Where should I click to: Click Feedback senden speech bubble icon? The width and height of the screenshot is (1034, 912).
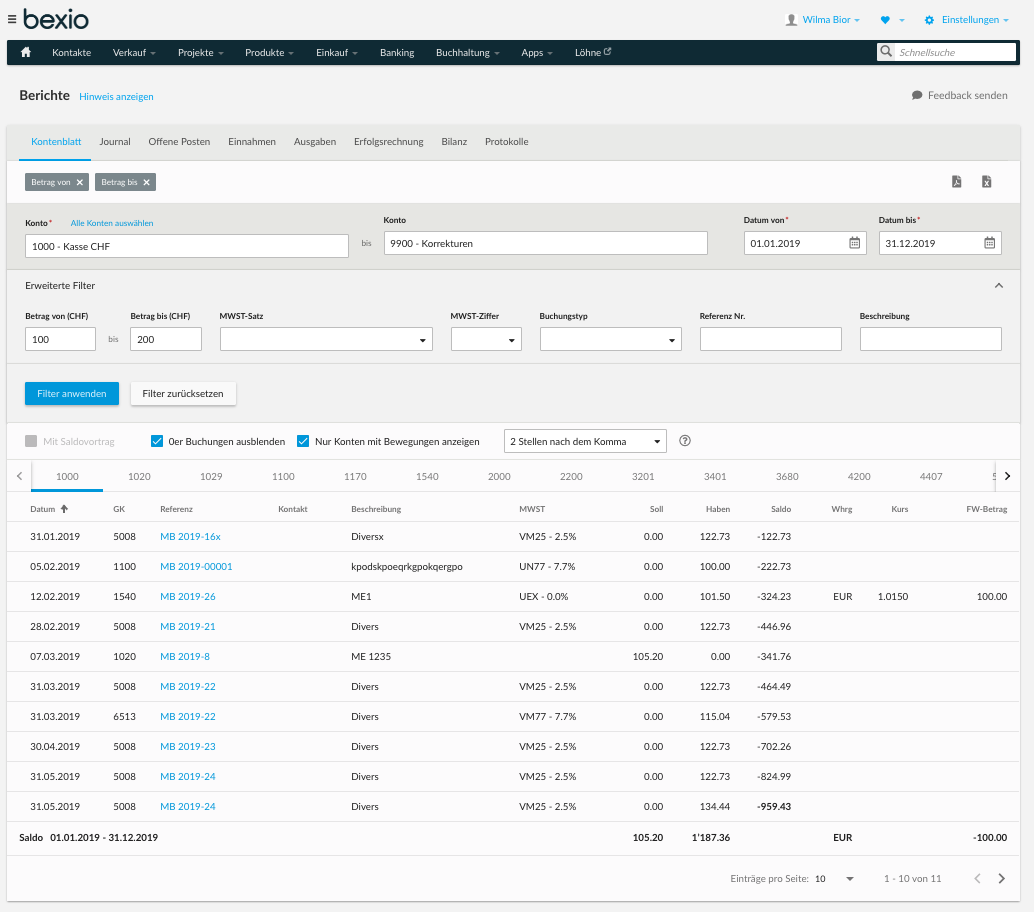coord(917,96)
